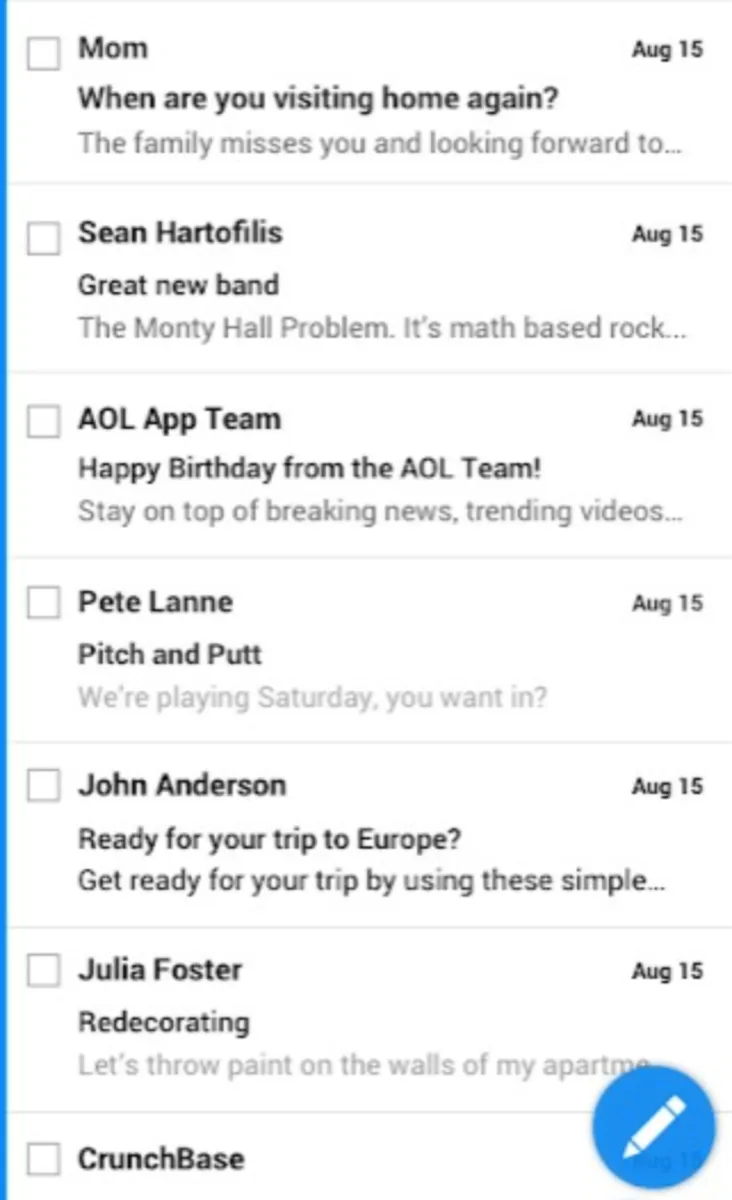
Task: Open the "Redecorating" email subject
Action: [164, 1022]
